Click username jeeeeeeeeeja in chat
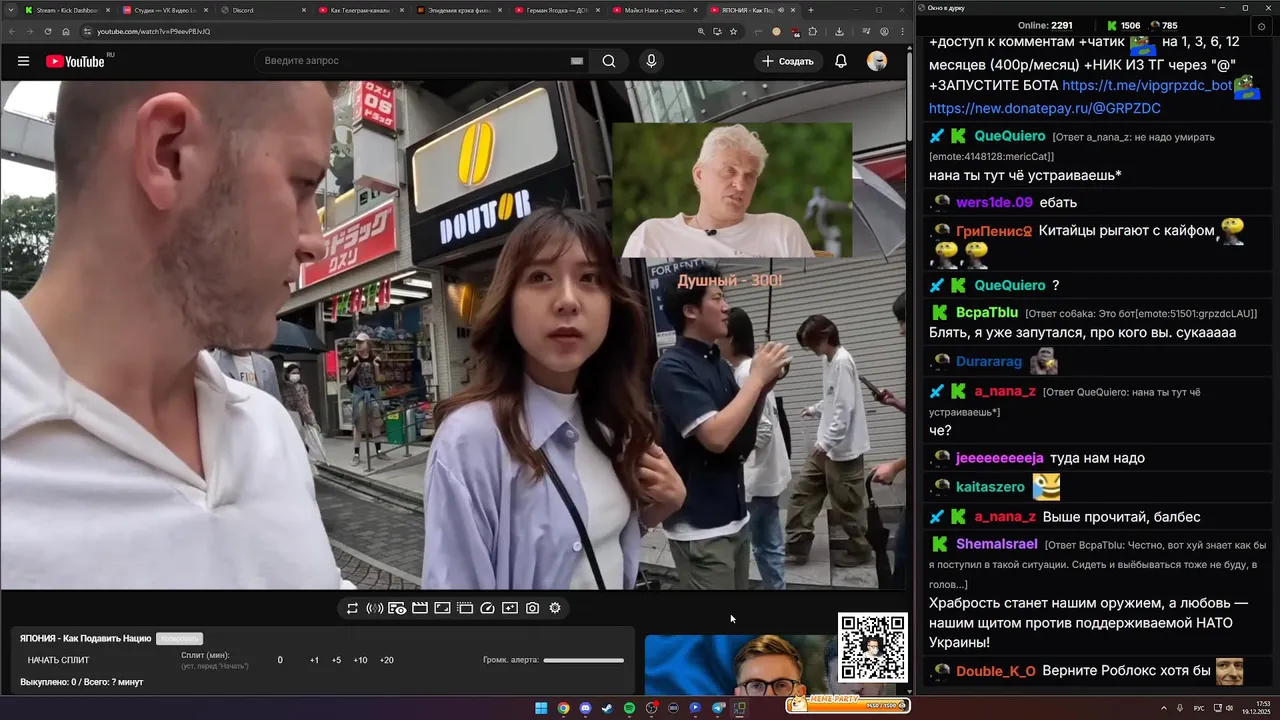 [x=1000, y=458]
